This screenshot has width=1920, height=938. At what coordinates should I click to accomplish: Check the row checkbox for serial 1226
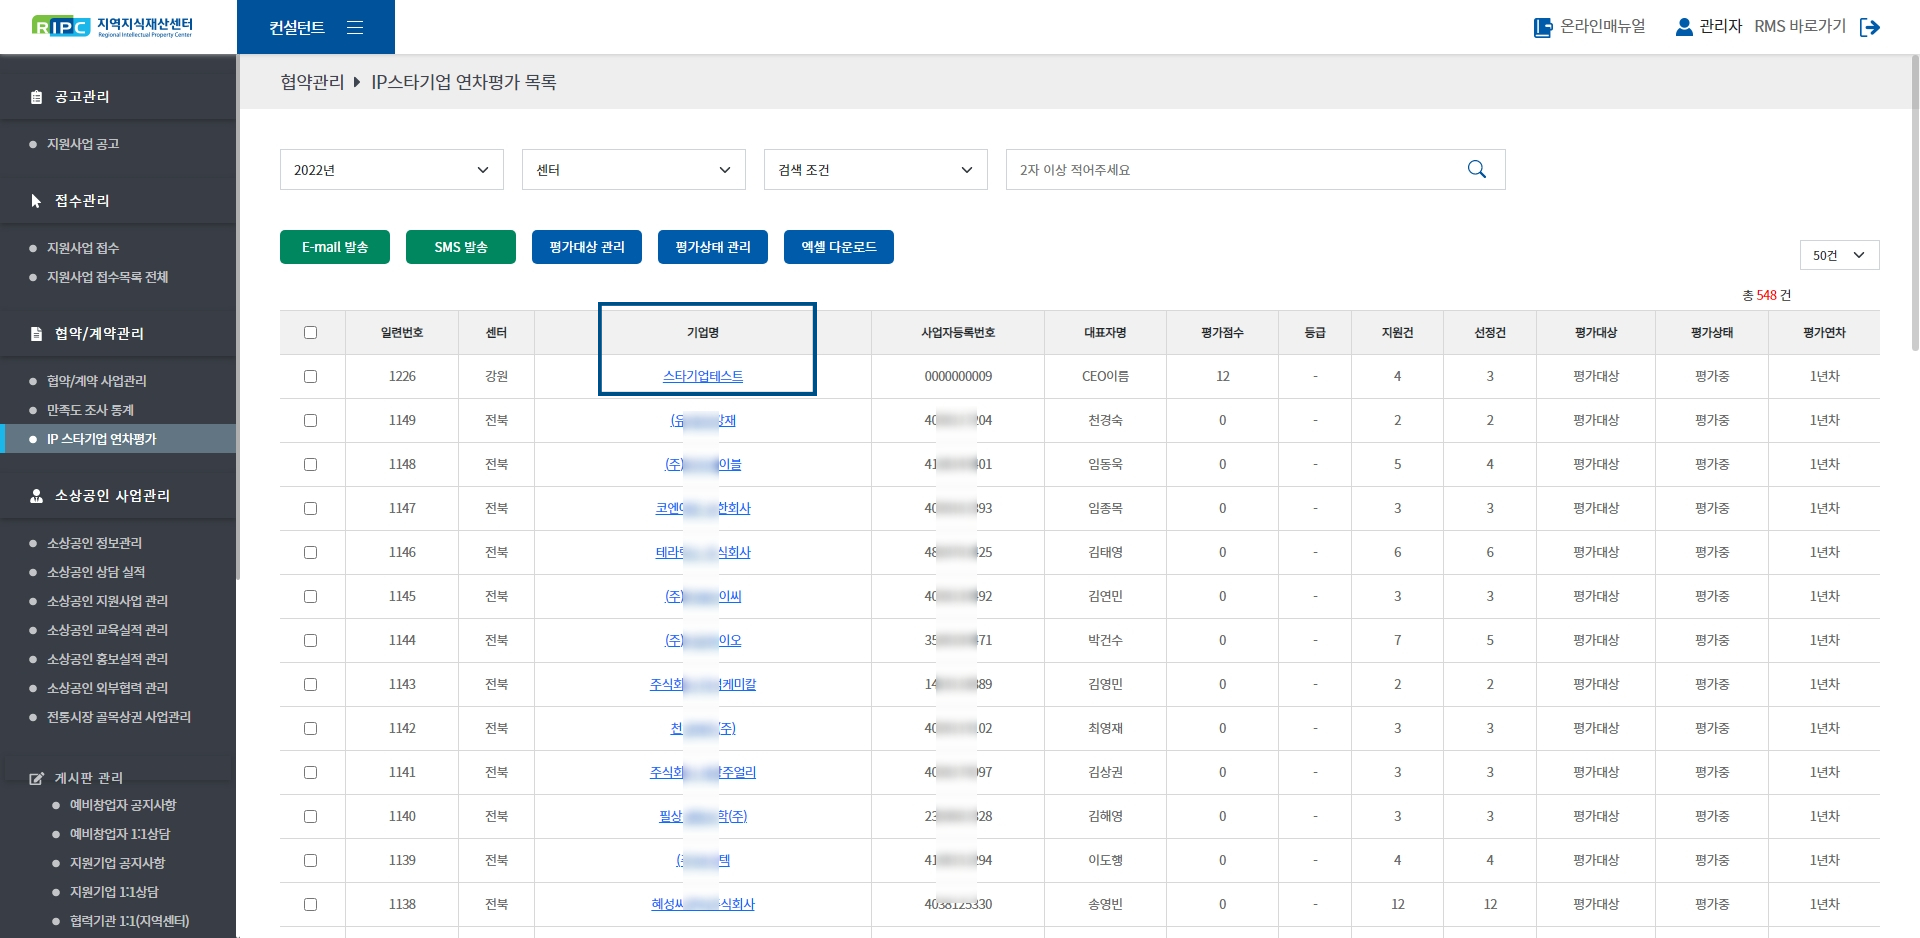[310, 377]
